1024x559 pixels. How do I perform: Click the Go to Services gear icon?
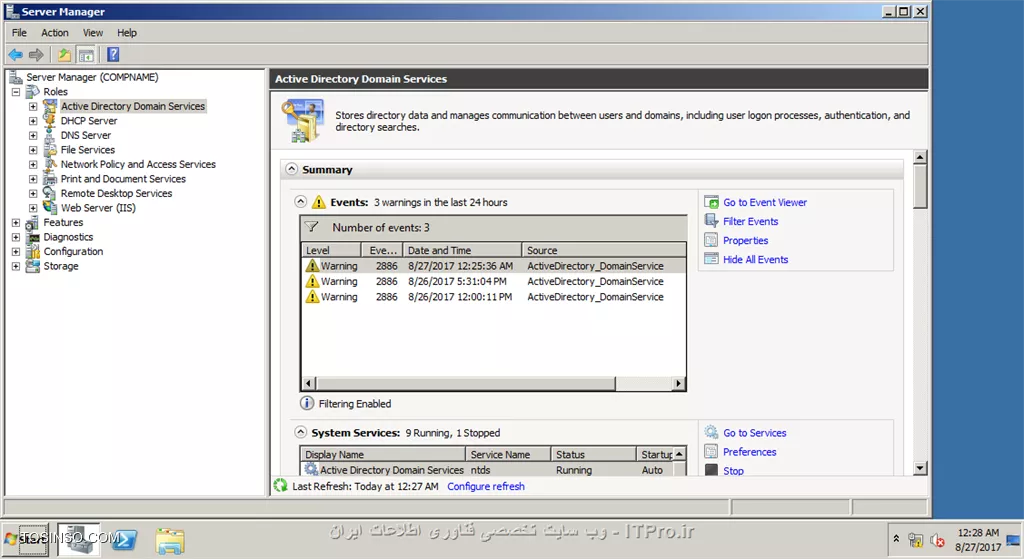click(x=711, y=432)
